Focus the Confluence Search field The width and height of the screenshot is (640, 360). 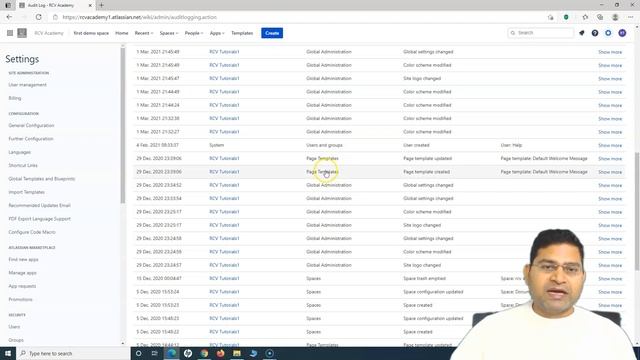click(x=540, y=33)
